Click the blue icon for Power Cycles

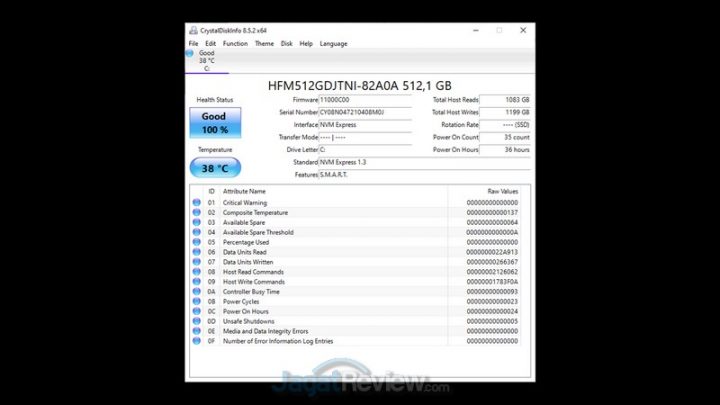tap(197, 301)
